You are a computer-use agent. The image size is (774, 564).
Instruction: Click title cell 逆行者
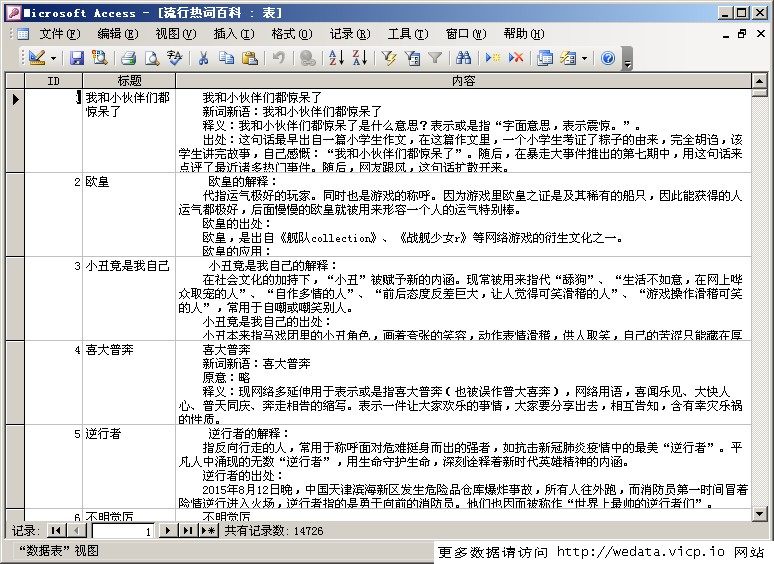pyautogui.click(x=129, y=466)
